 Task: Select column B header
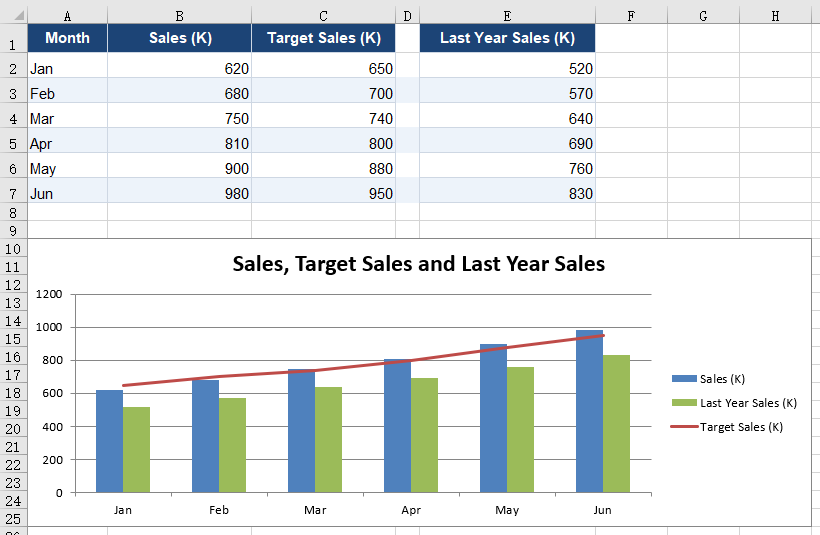[179, 16]
